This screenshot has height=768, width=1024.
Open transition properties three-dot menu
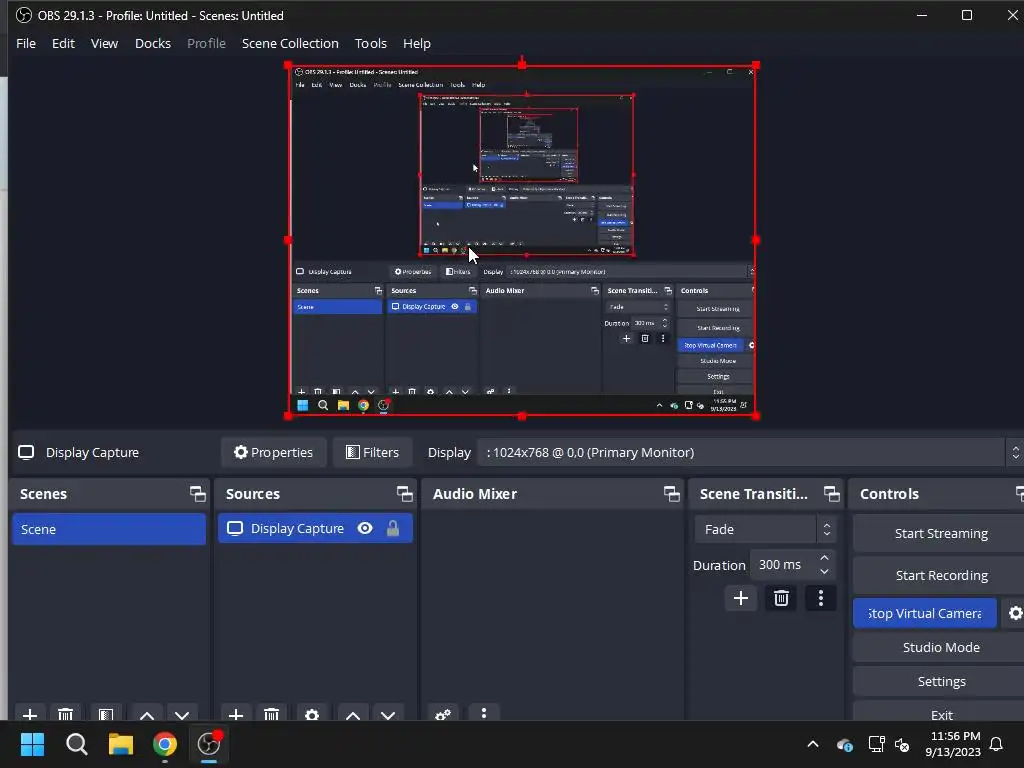[821, 598]
